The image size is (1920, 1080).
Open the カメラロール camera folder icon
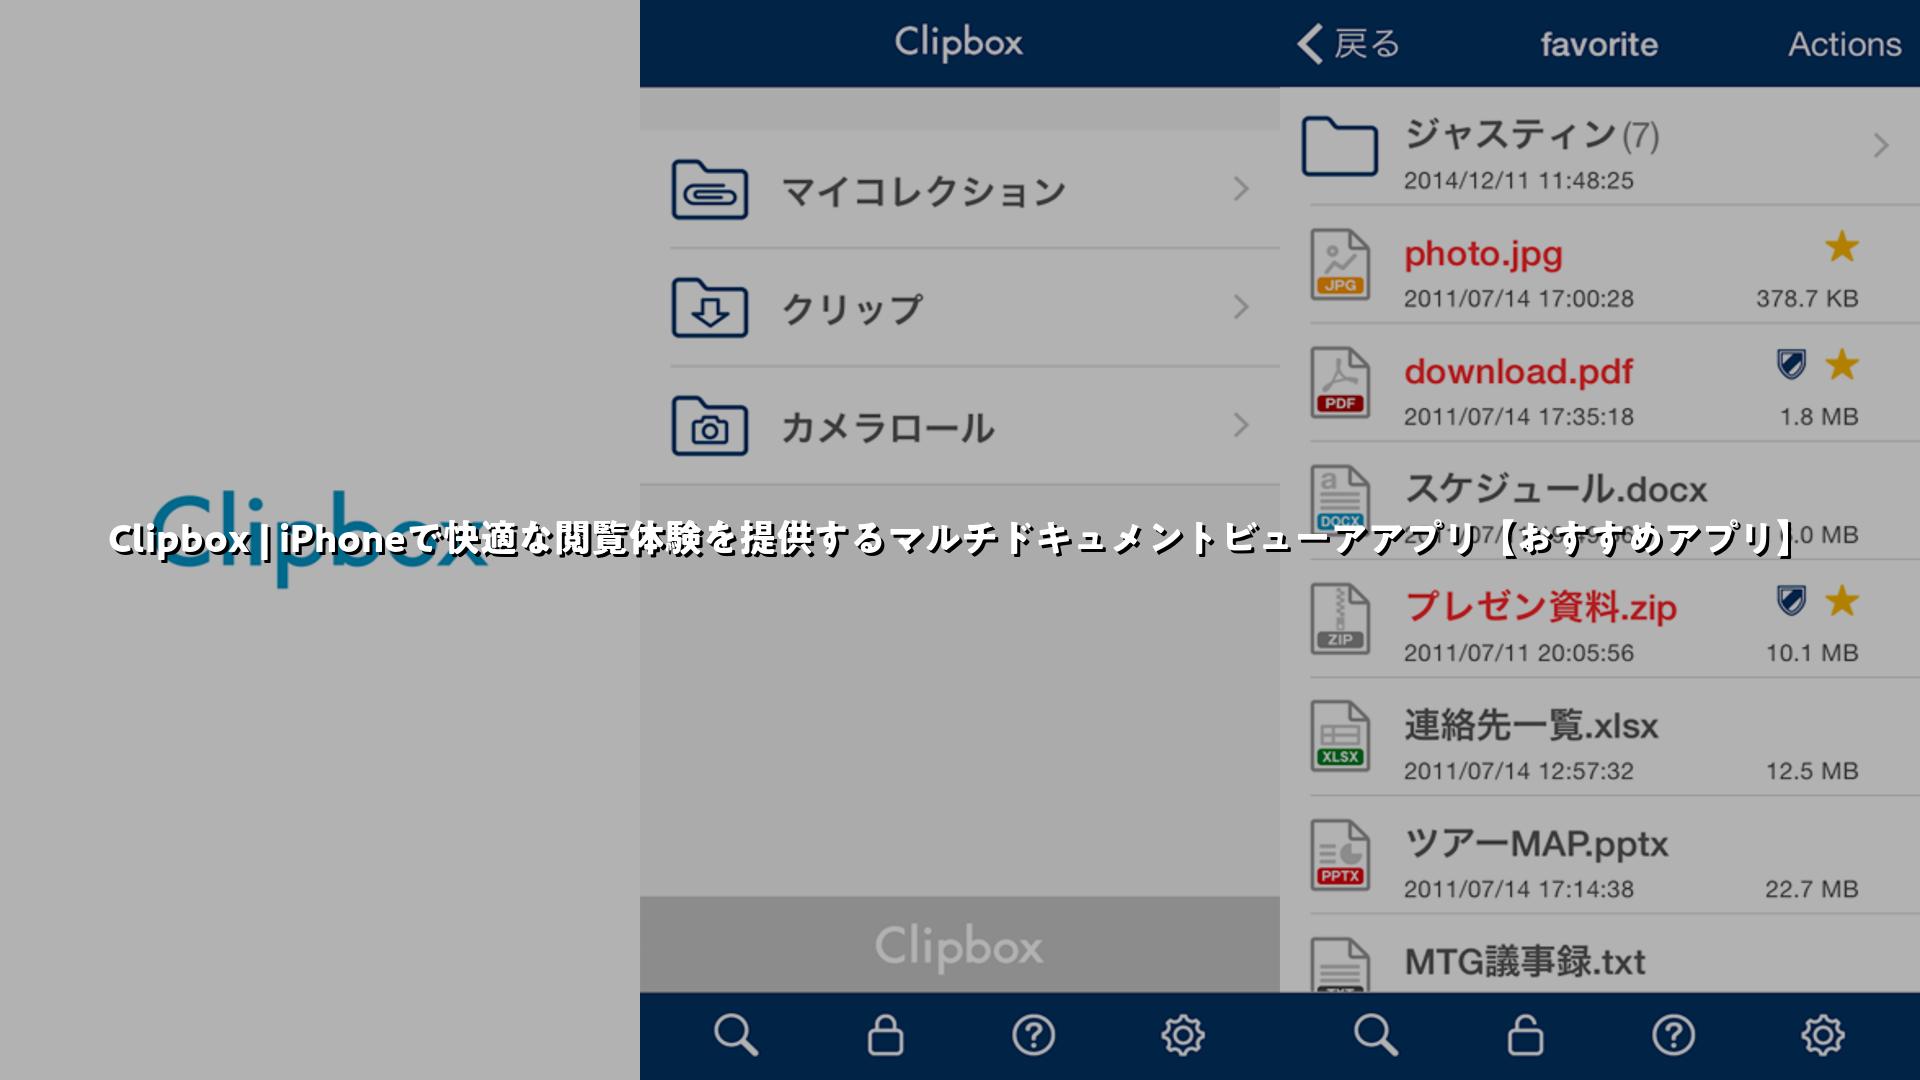point(709,426)
